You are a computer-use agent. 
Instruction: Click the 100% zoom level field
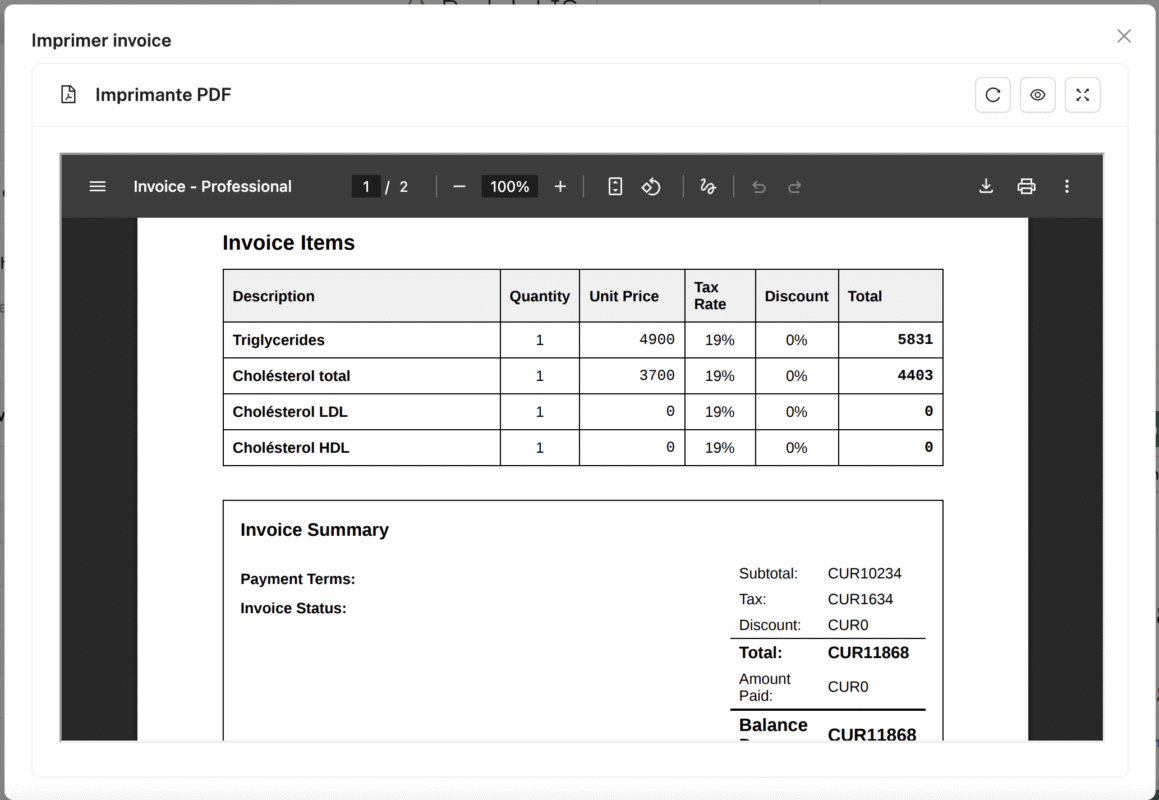coord(509,186)
